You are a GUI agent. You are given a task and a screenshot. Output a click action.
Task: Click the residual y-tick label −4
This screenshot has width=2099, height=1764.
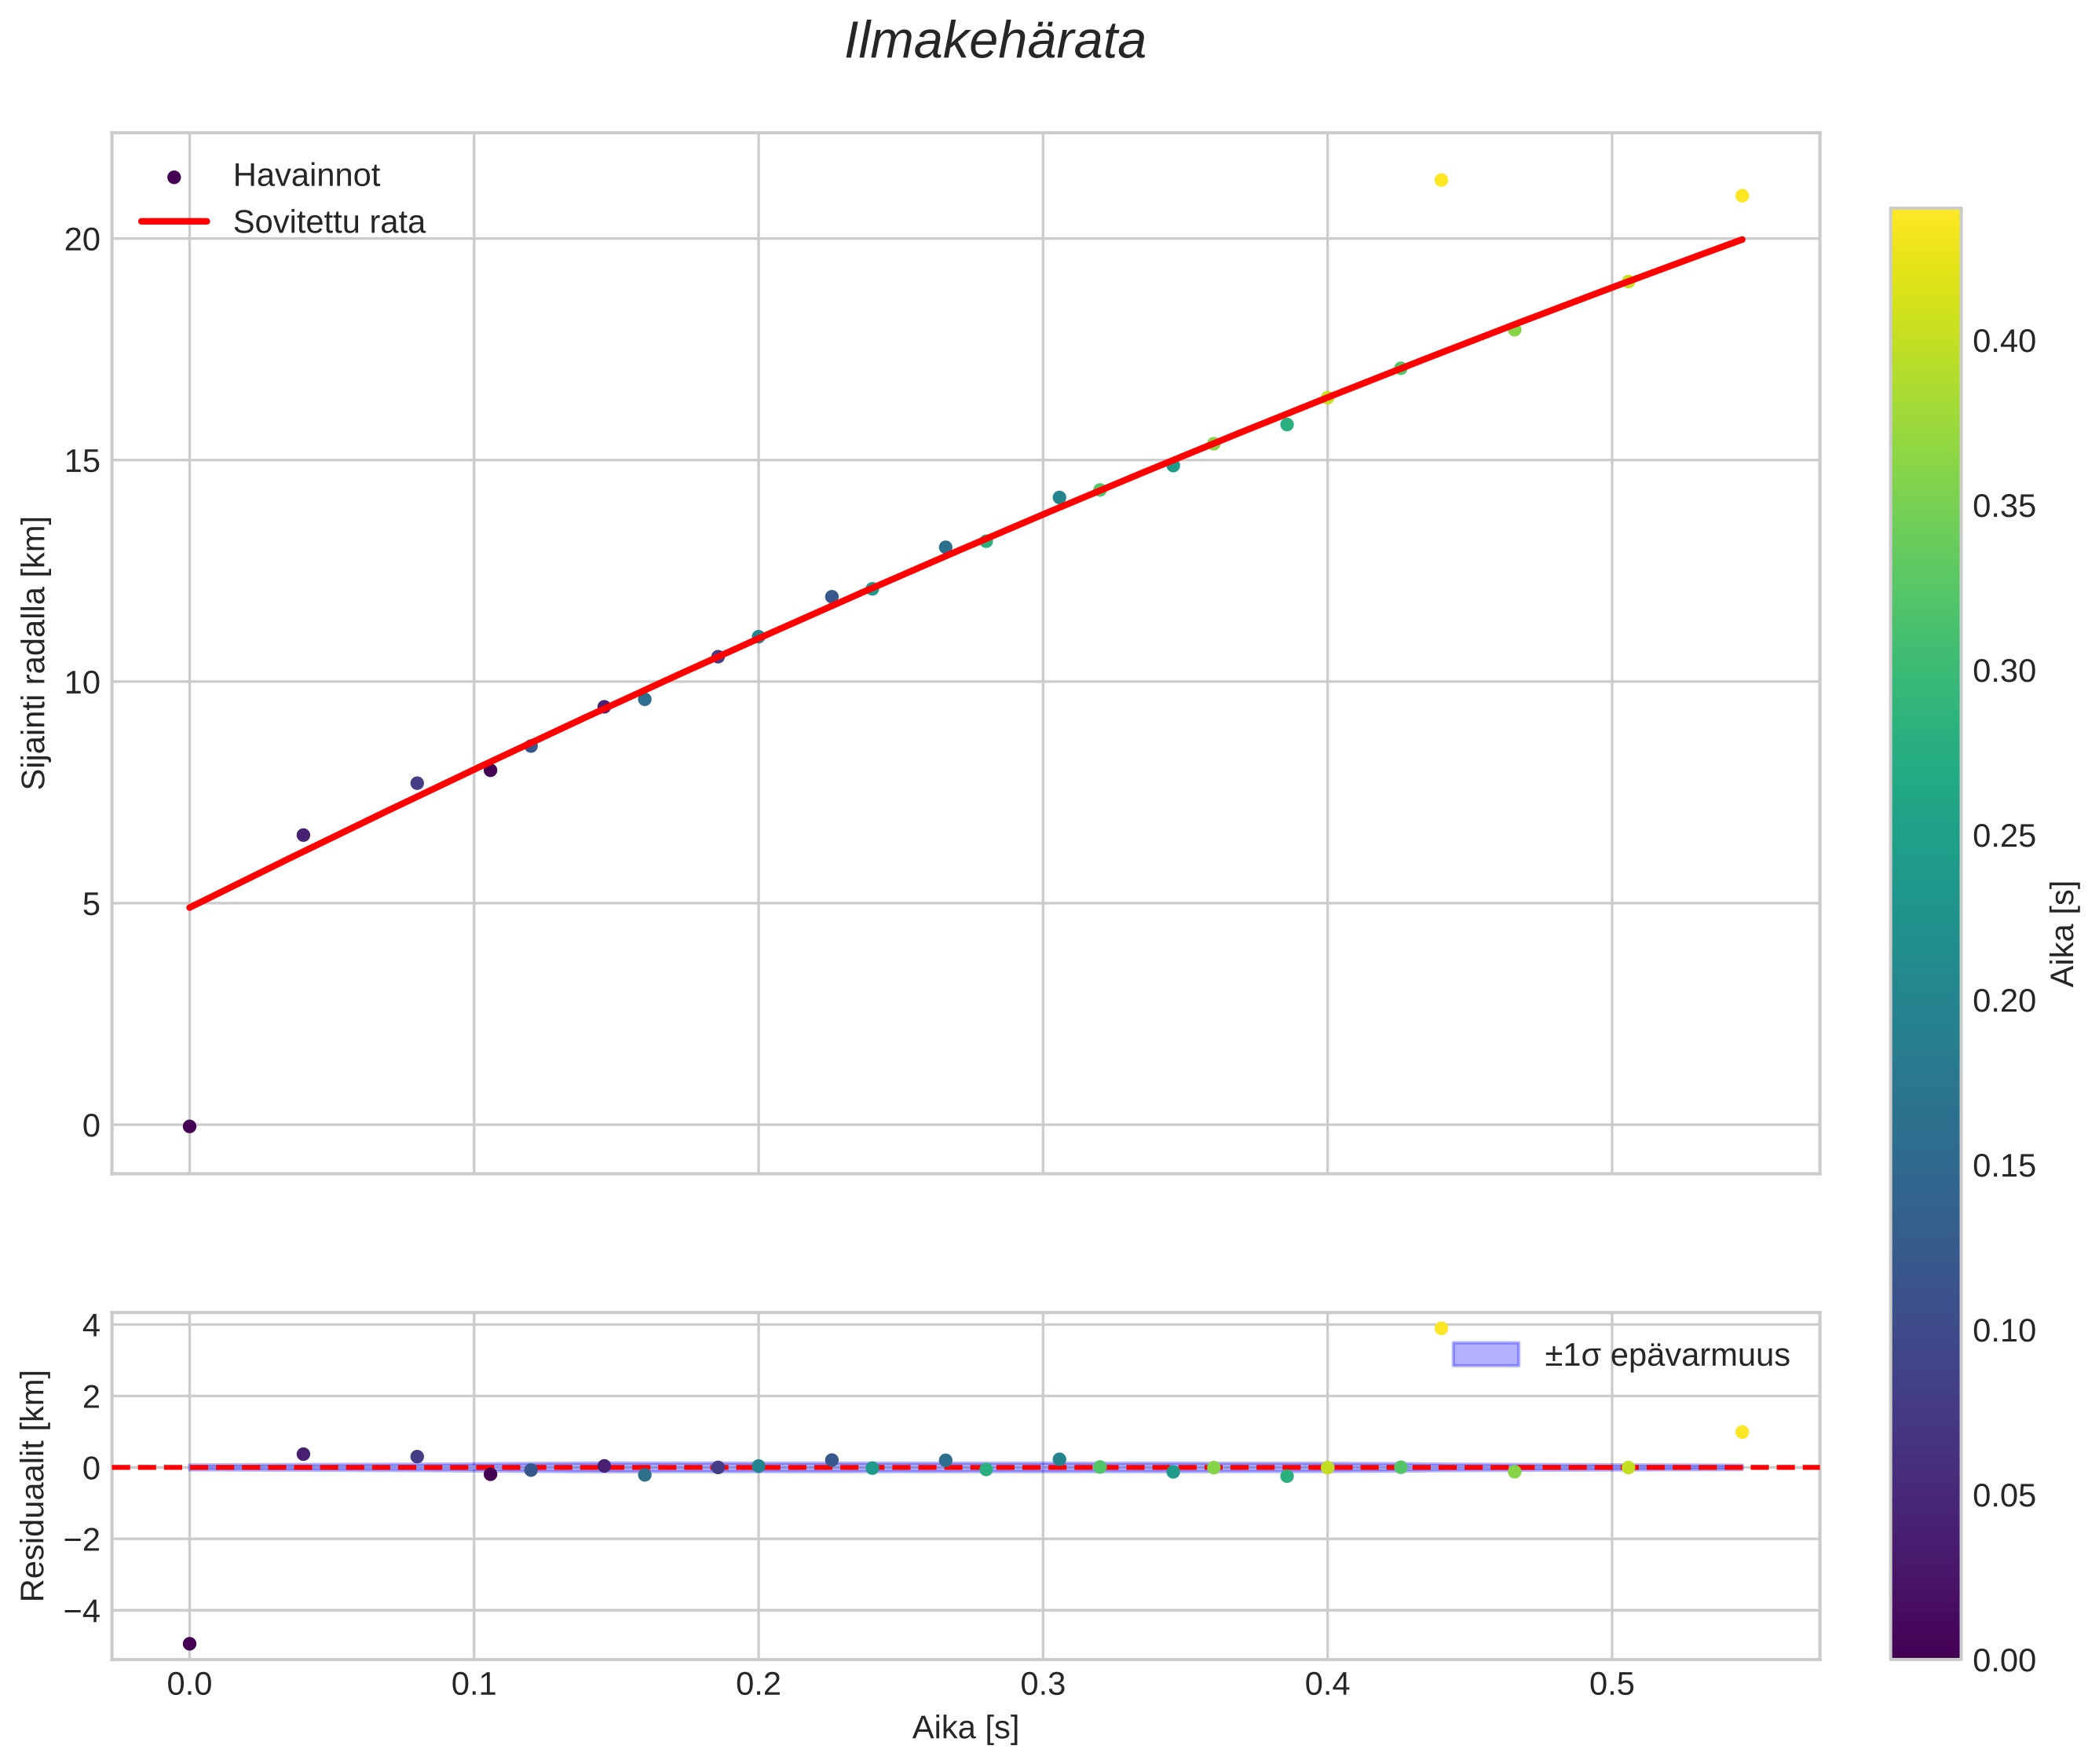(82, 1611)
